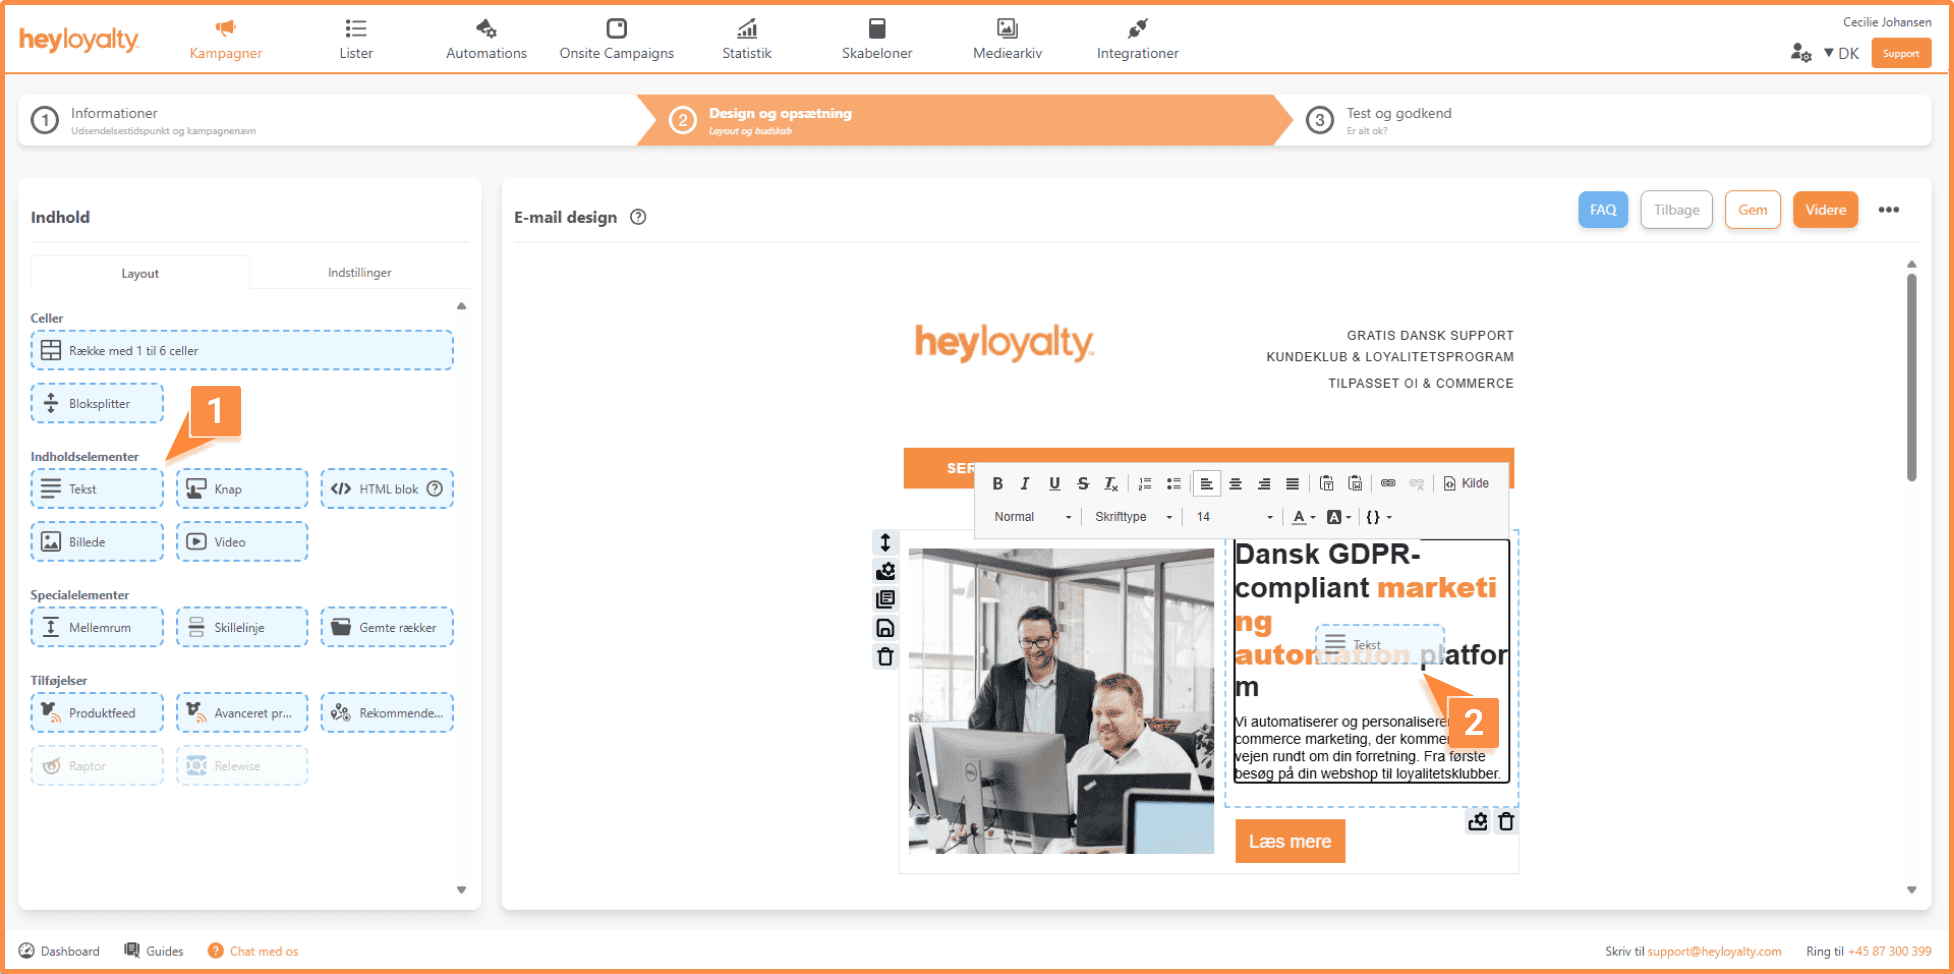The image size is (1954, 974).
Task: Open Statistik in the top navigation
Action: pos(747,39)
